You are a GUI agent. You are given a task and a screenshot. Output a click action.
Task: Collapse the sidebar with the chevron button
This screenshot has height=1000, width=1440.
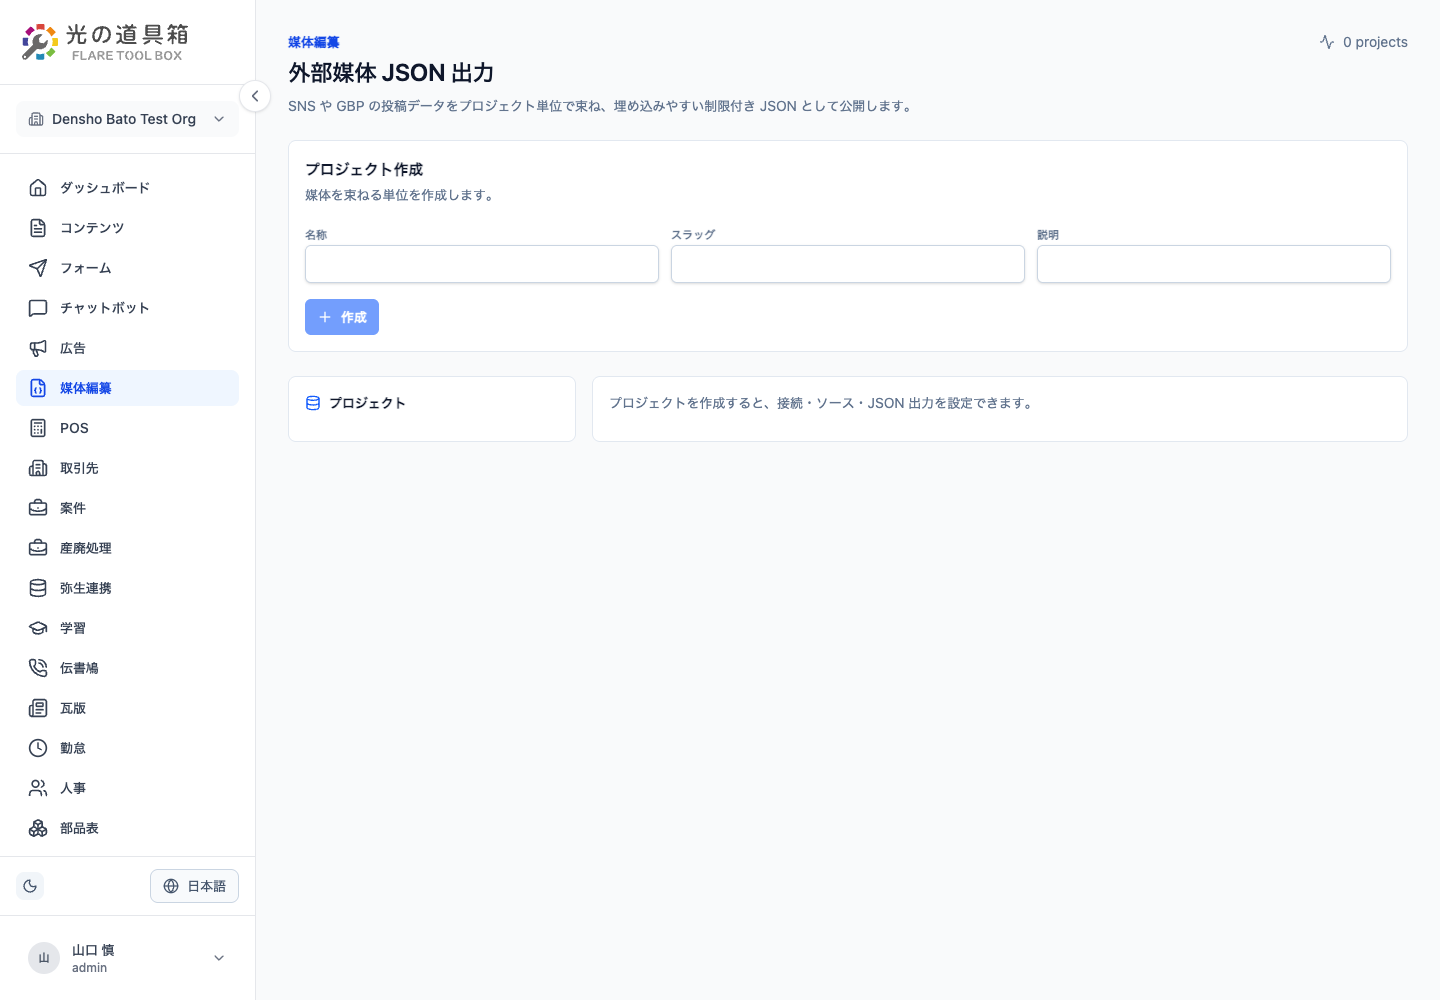[x=255, y=96]
